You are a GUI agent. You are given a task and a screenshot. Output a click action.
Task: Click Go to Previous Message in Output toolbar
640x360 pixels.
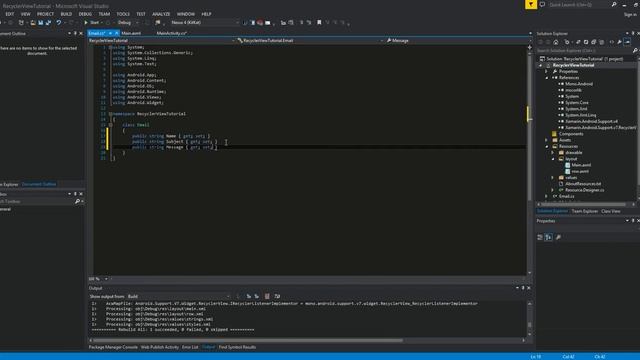point(249,296)
